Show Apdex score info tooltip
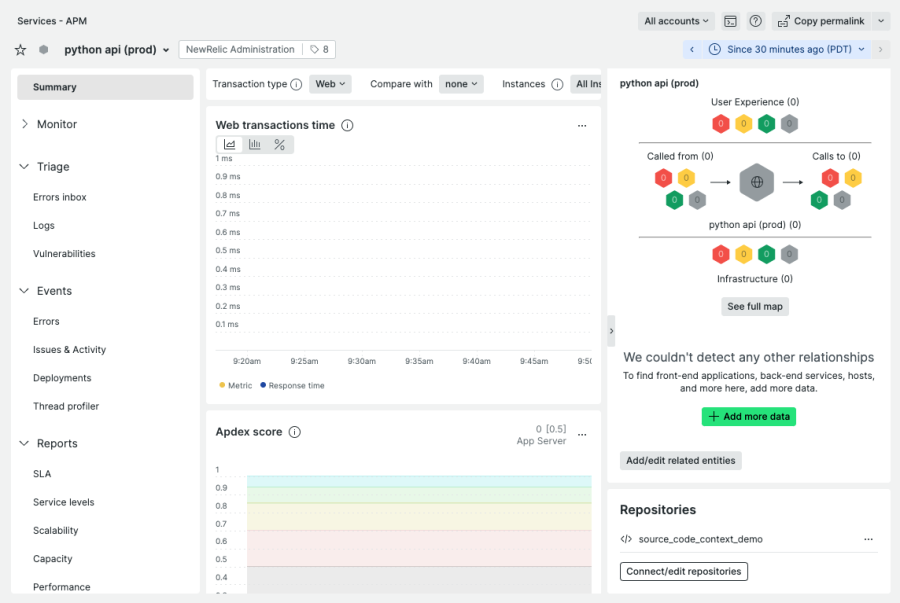Image resolution: width=900 pixels, height=603 pixels. click(294, 432)
